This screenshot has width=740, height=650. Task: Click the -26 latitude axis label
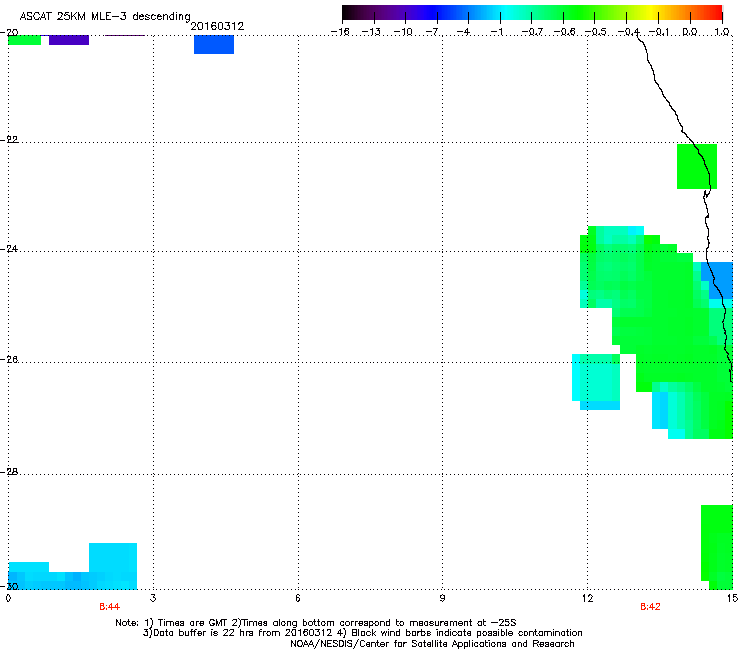(9, 360)
